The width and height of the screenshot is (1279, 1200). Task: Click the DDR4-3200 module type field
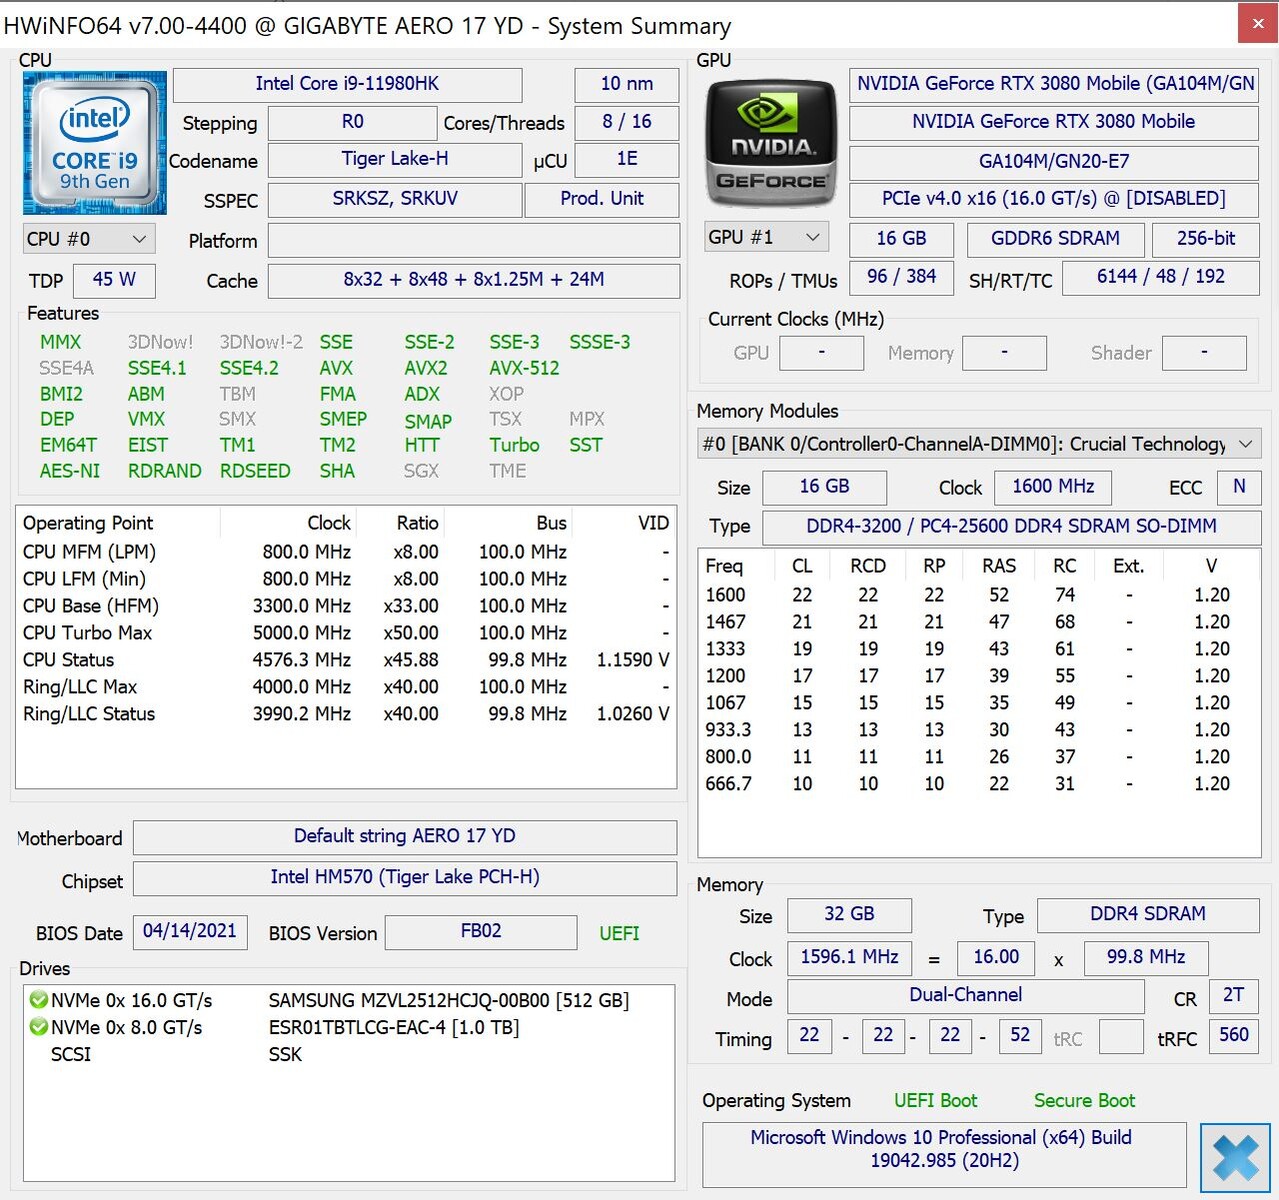click(x=1011, y=527)
